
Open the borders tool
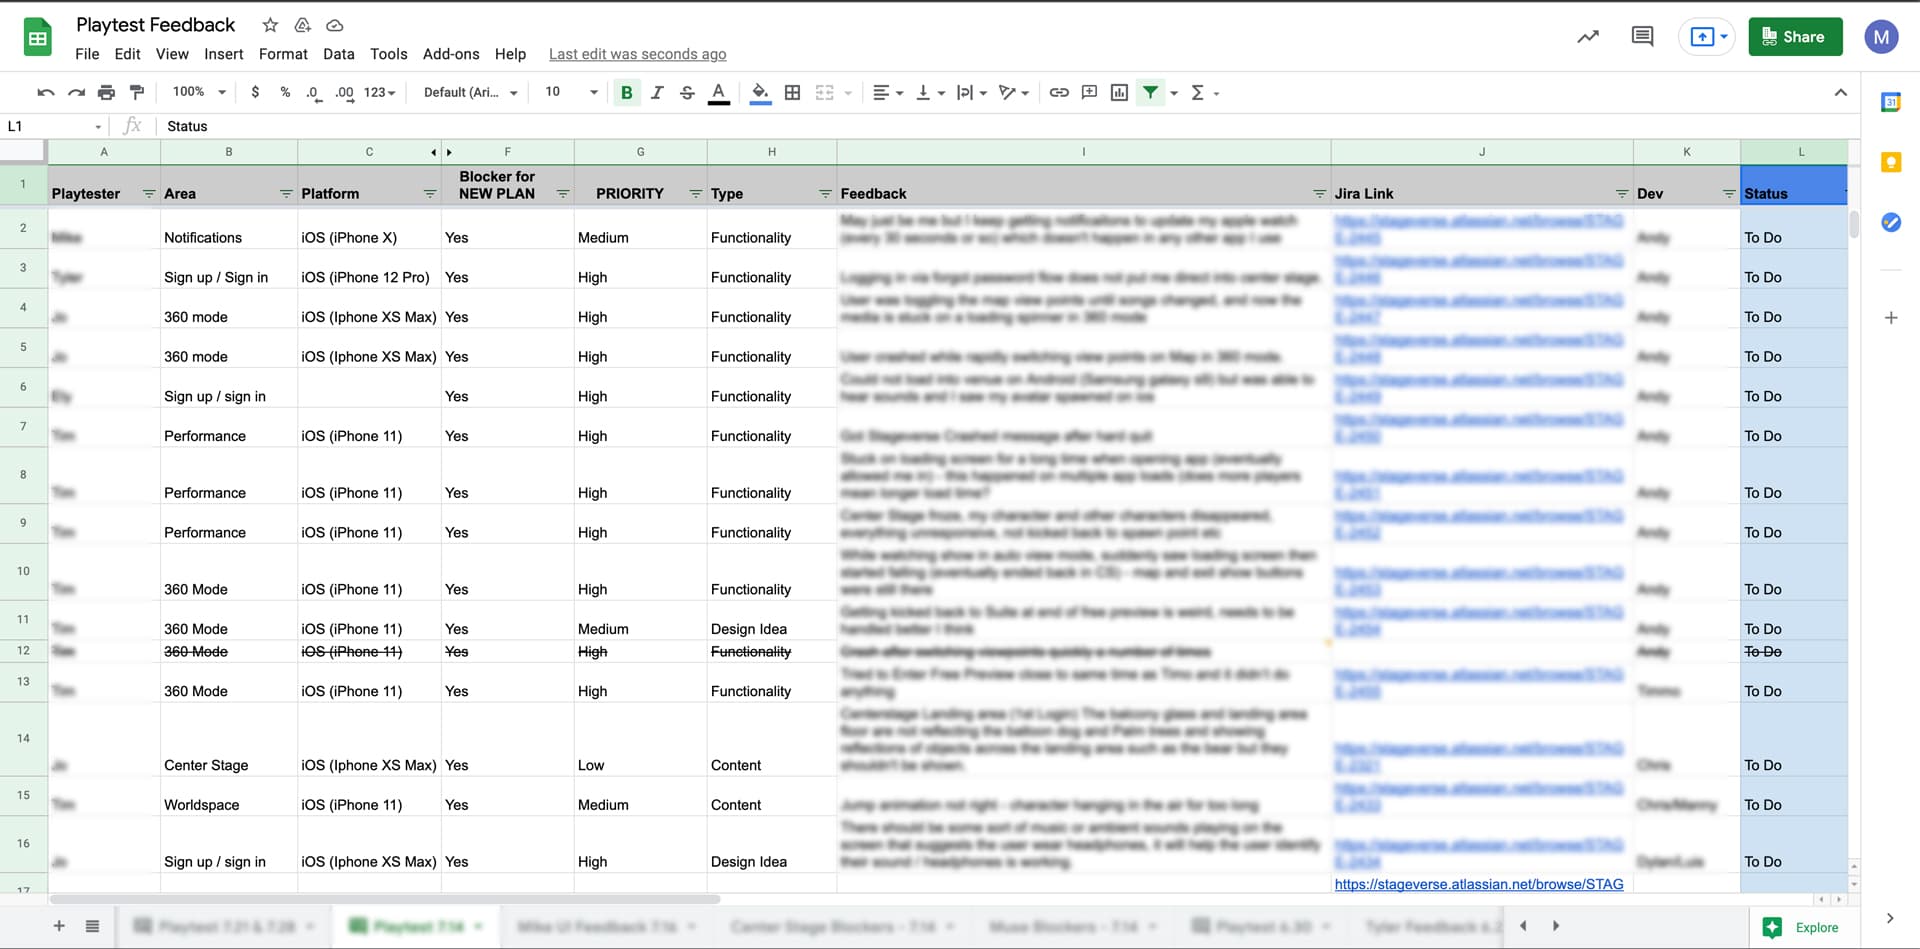click(792, 93)
